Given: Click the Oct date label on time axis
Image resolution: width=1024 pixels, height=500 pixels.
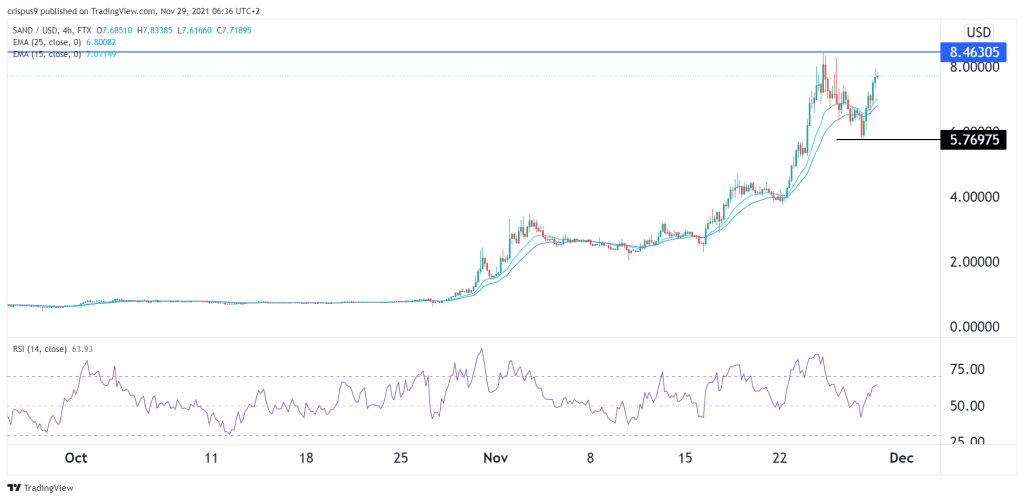Looking at the screenshot, I should 76,458.
